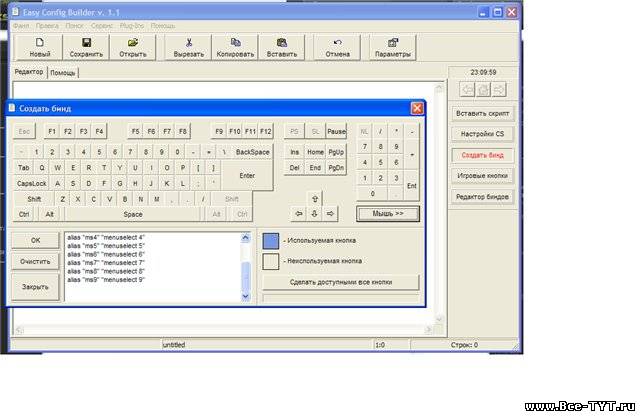Image resolution: width=640 pixels, height=416 pixels.
Task: Click the F1 key on the virtual keyboard
Action: point(52,131)
